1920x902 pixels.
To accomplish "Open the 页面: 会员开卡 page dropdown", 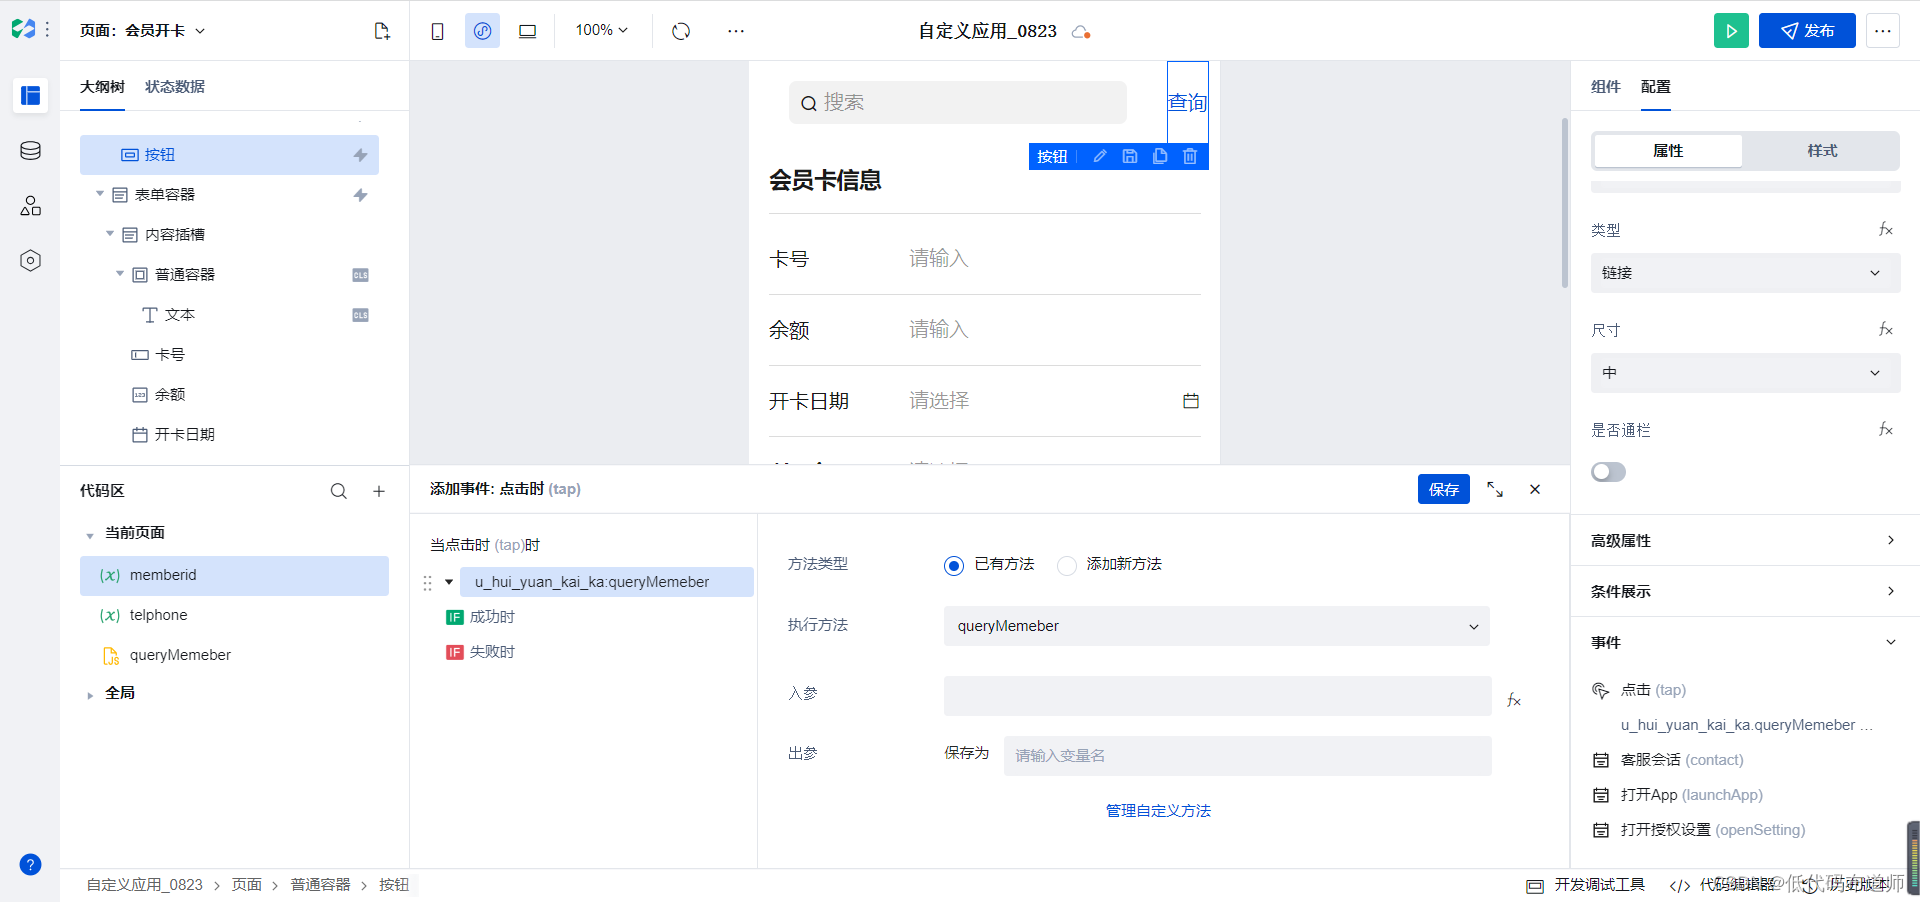I will coord(142,31).
